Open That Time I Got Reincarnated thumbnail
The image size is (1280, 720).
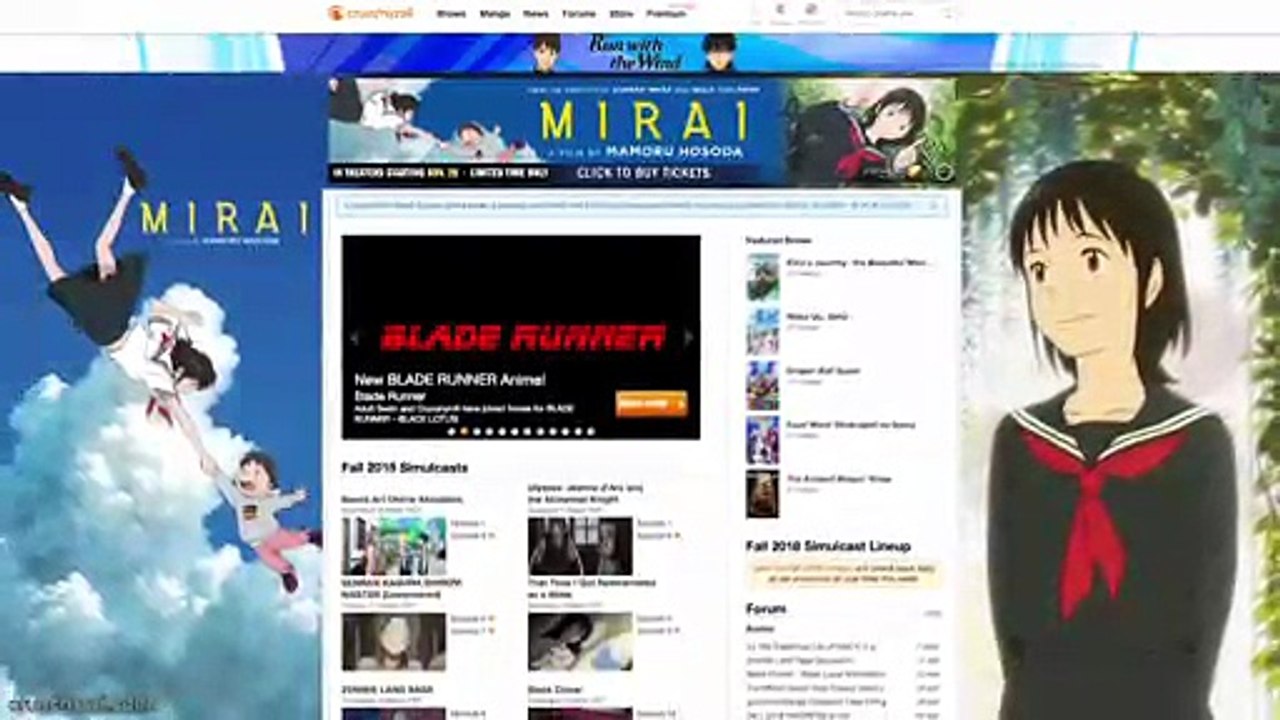580,642
